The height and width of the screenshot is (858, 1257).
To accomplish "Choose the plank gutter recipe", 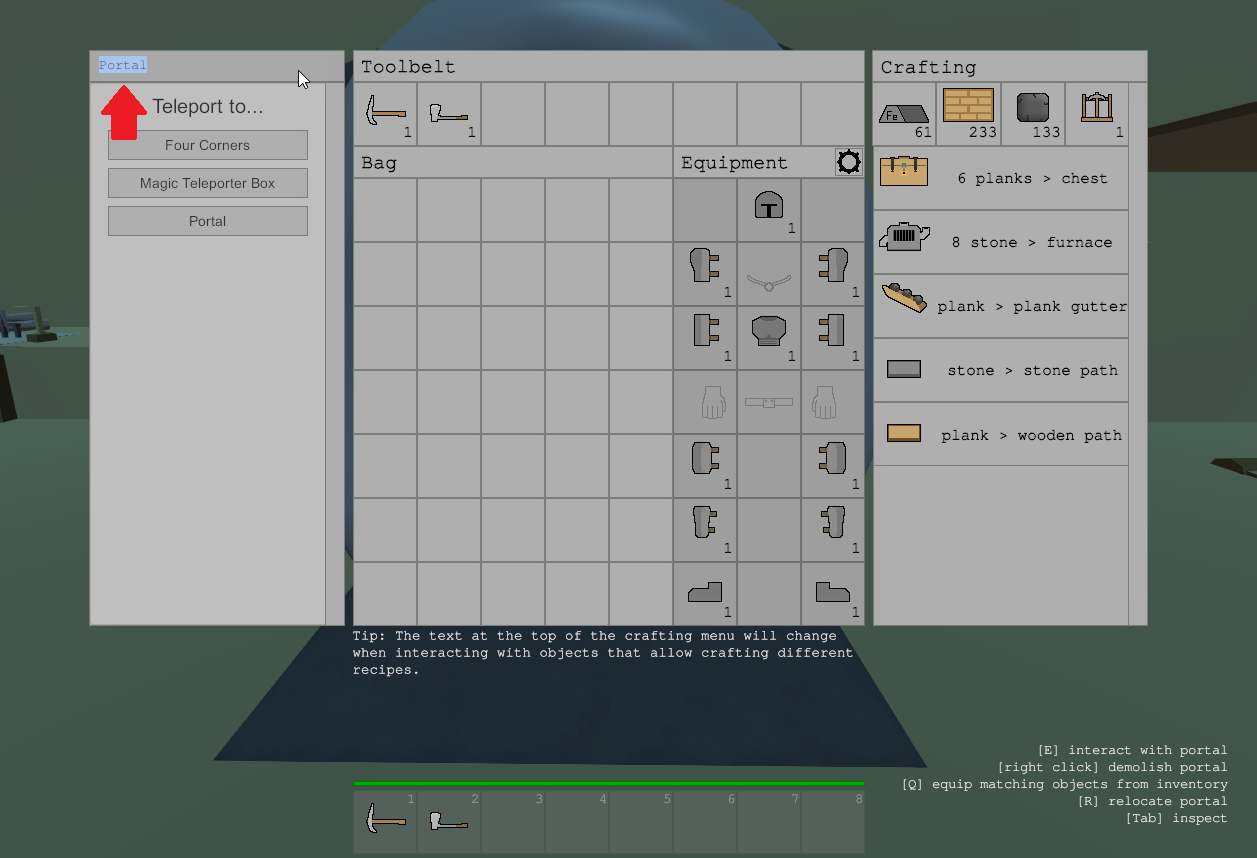I will click(x=1001, y=306).
